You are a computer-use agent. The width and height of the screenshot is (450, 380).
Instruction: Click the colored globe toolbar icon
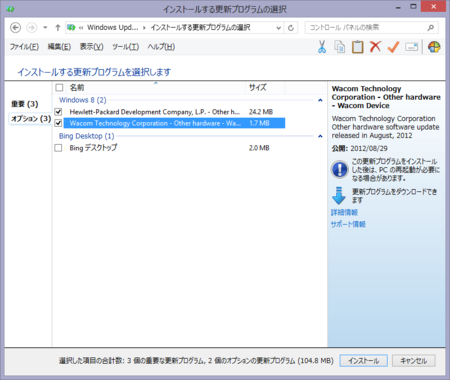pos(434,47)
